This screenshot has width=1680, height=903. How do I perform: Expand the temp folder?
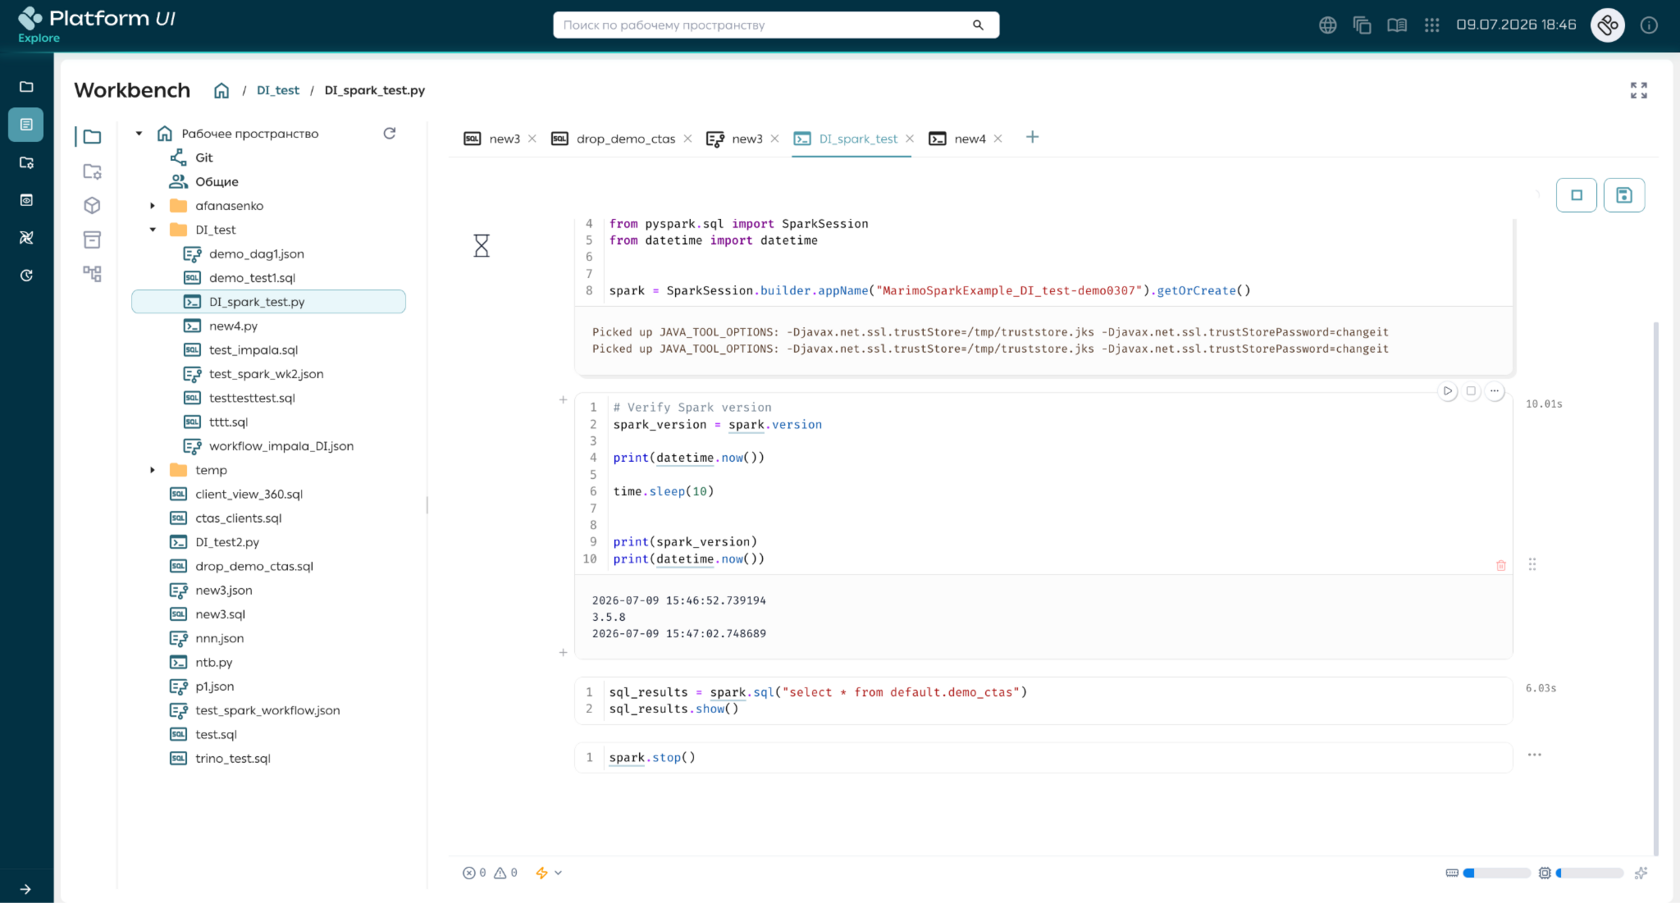tap(153, 470)
